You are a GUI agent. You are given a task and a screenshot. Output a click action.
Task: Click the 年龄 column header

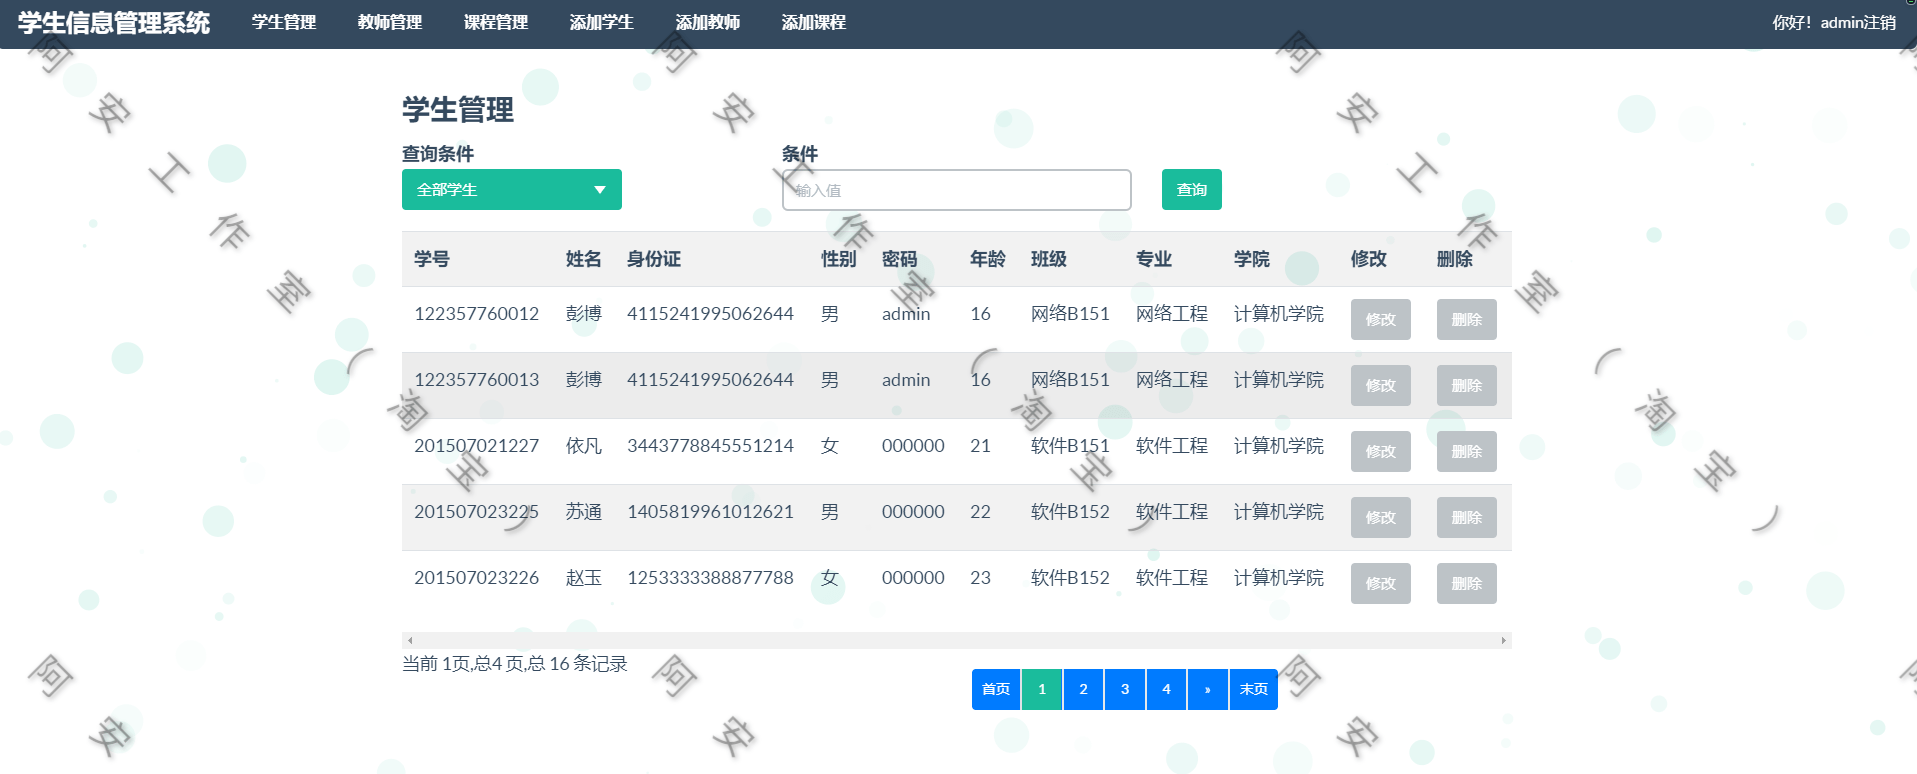point(988,259)
